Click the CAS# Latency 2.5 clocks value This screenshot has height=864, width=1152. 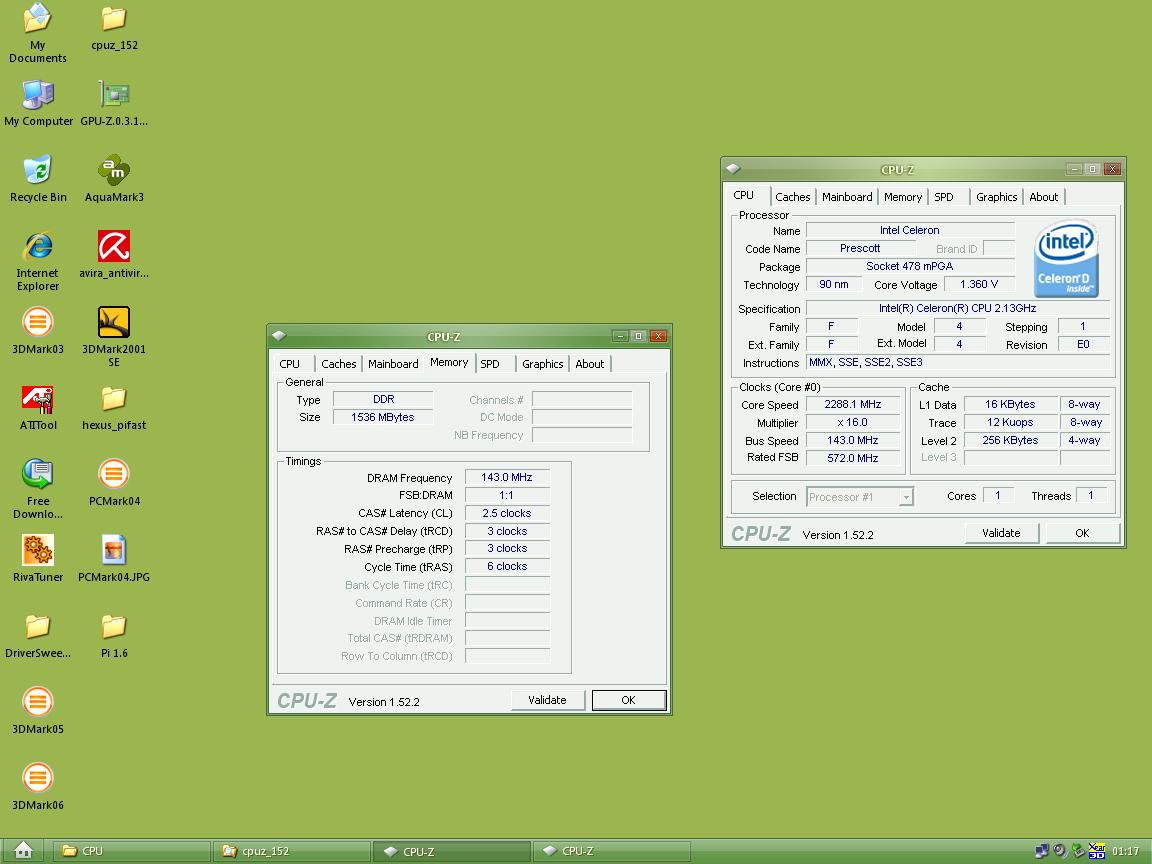coord(507,514)
